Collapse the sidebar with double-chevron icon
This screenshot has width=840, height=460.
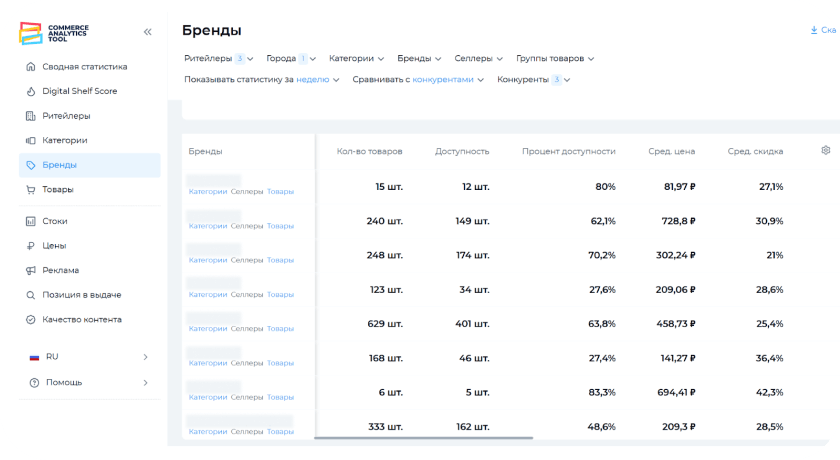point(148,32)
